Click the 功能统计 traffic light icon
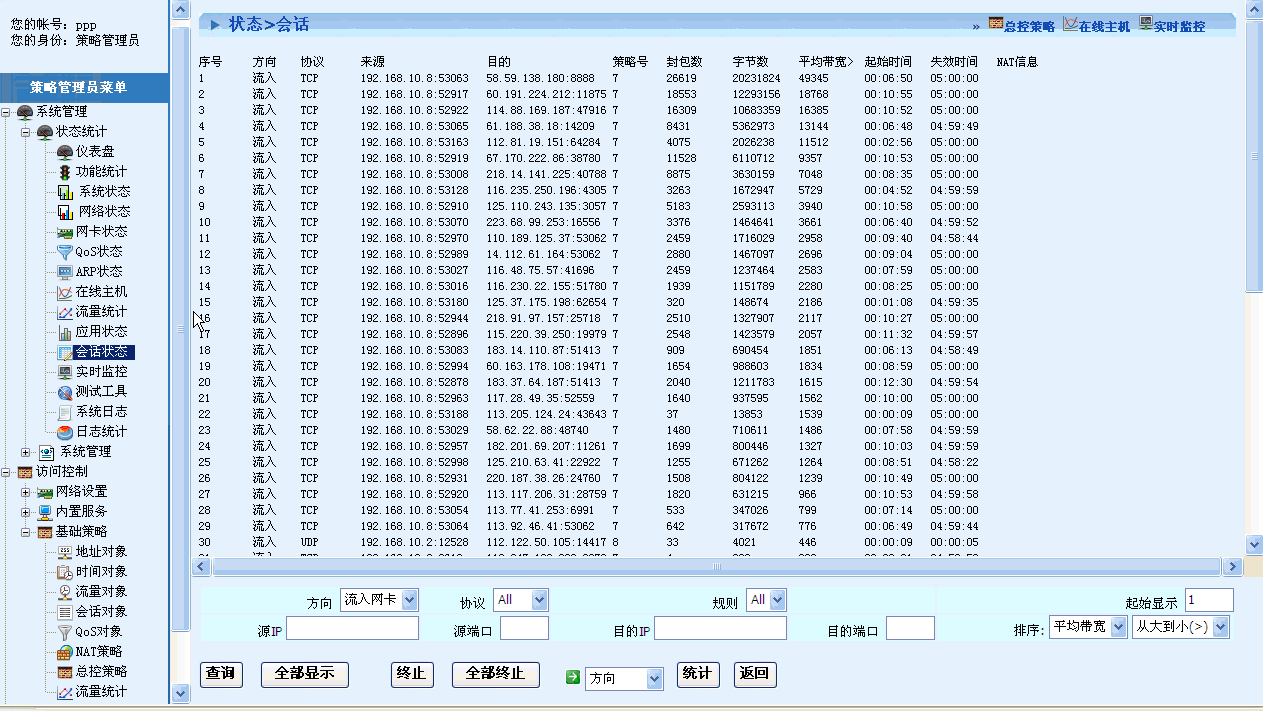This screenshot has width=1263, height=711. tap(65, 172)
